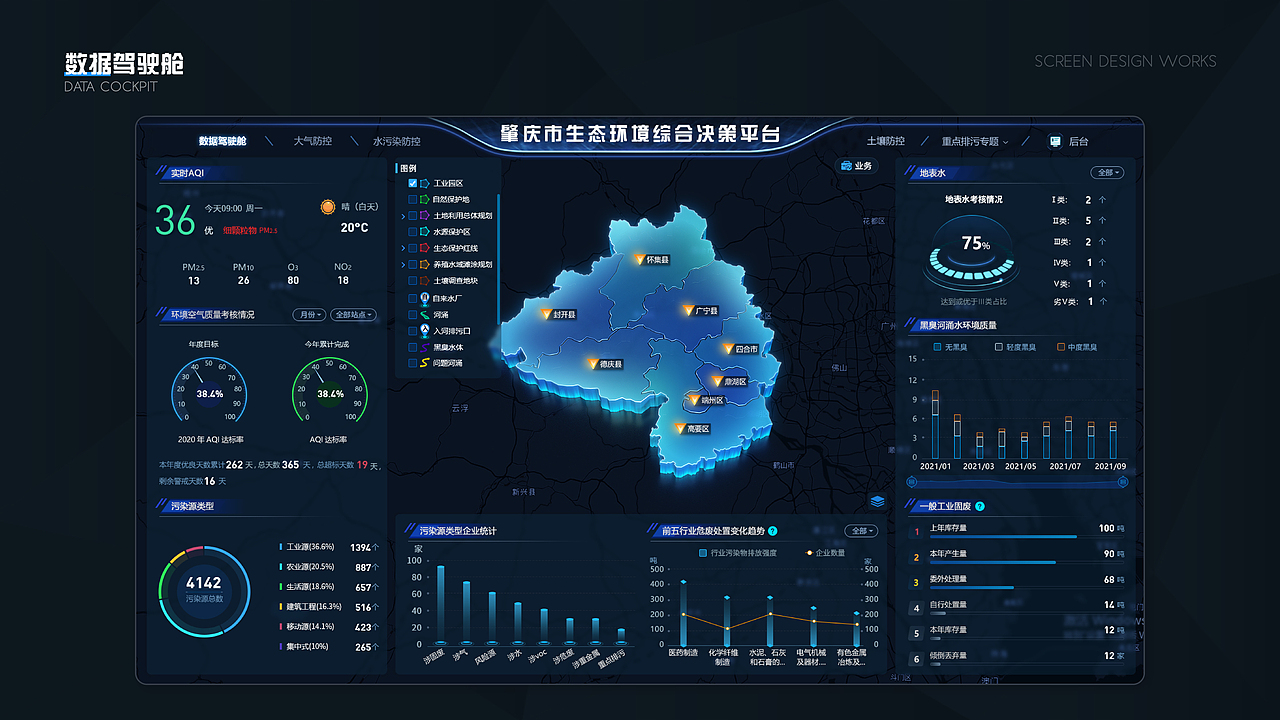Select 委外处理量 row
This screenshot has height=720, width=1280.
coord(1017,581)
